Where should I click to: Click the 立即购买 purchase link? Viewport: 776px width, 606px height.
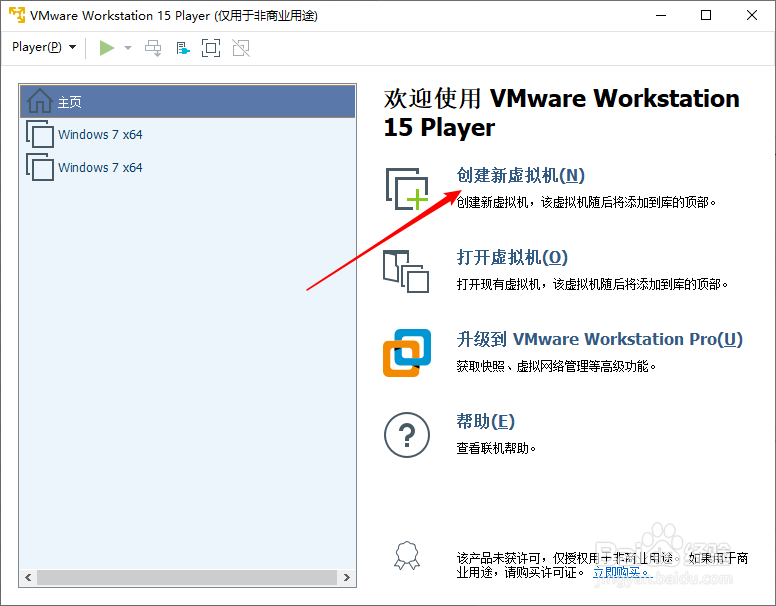pyautogui.click(x=621, y=572)
